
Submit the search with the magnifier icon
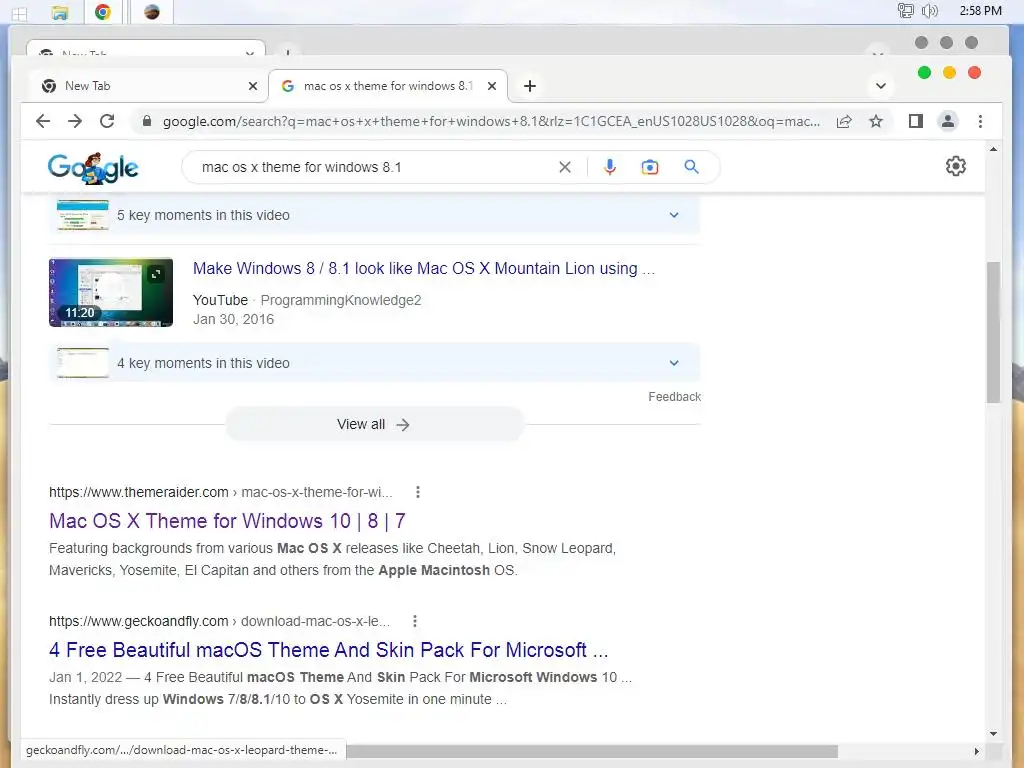tap(692, 167)
